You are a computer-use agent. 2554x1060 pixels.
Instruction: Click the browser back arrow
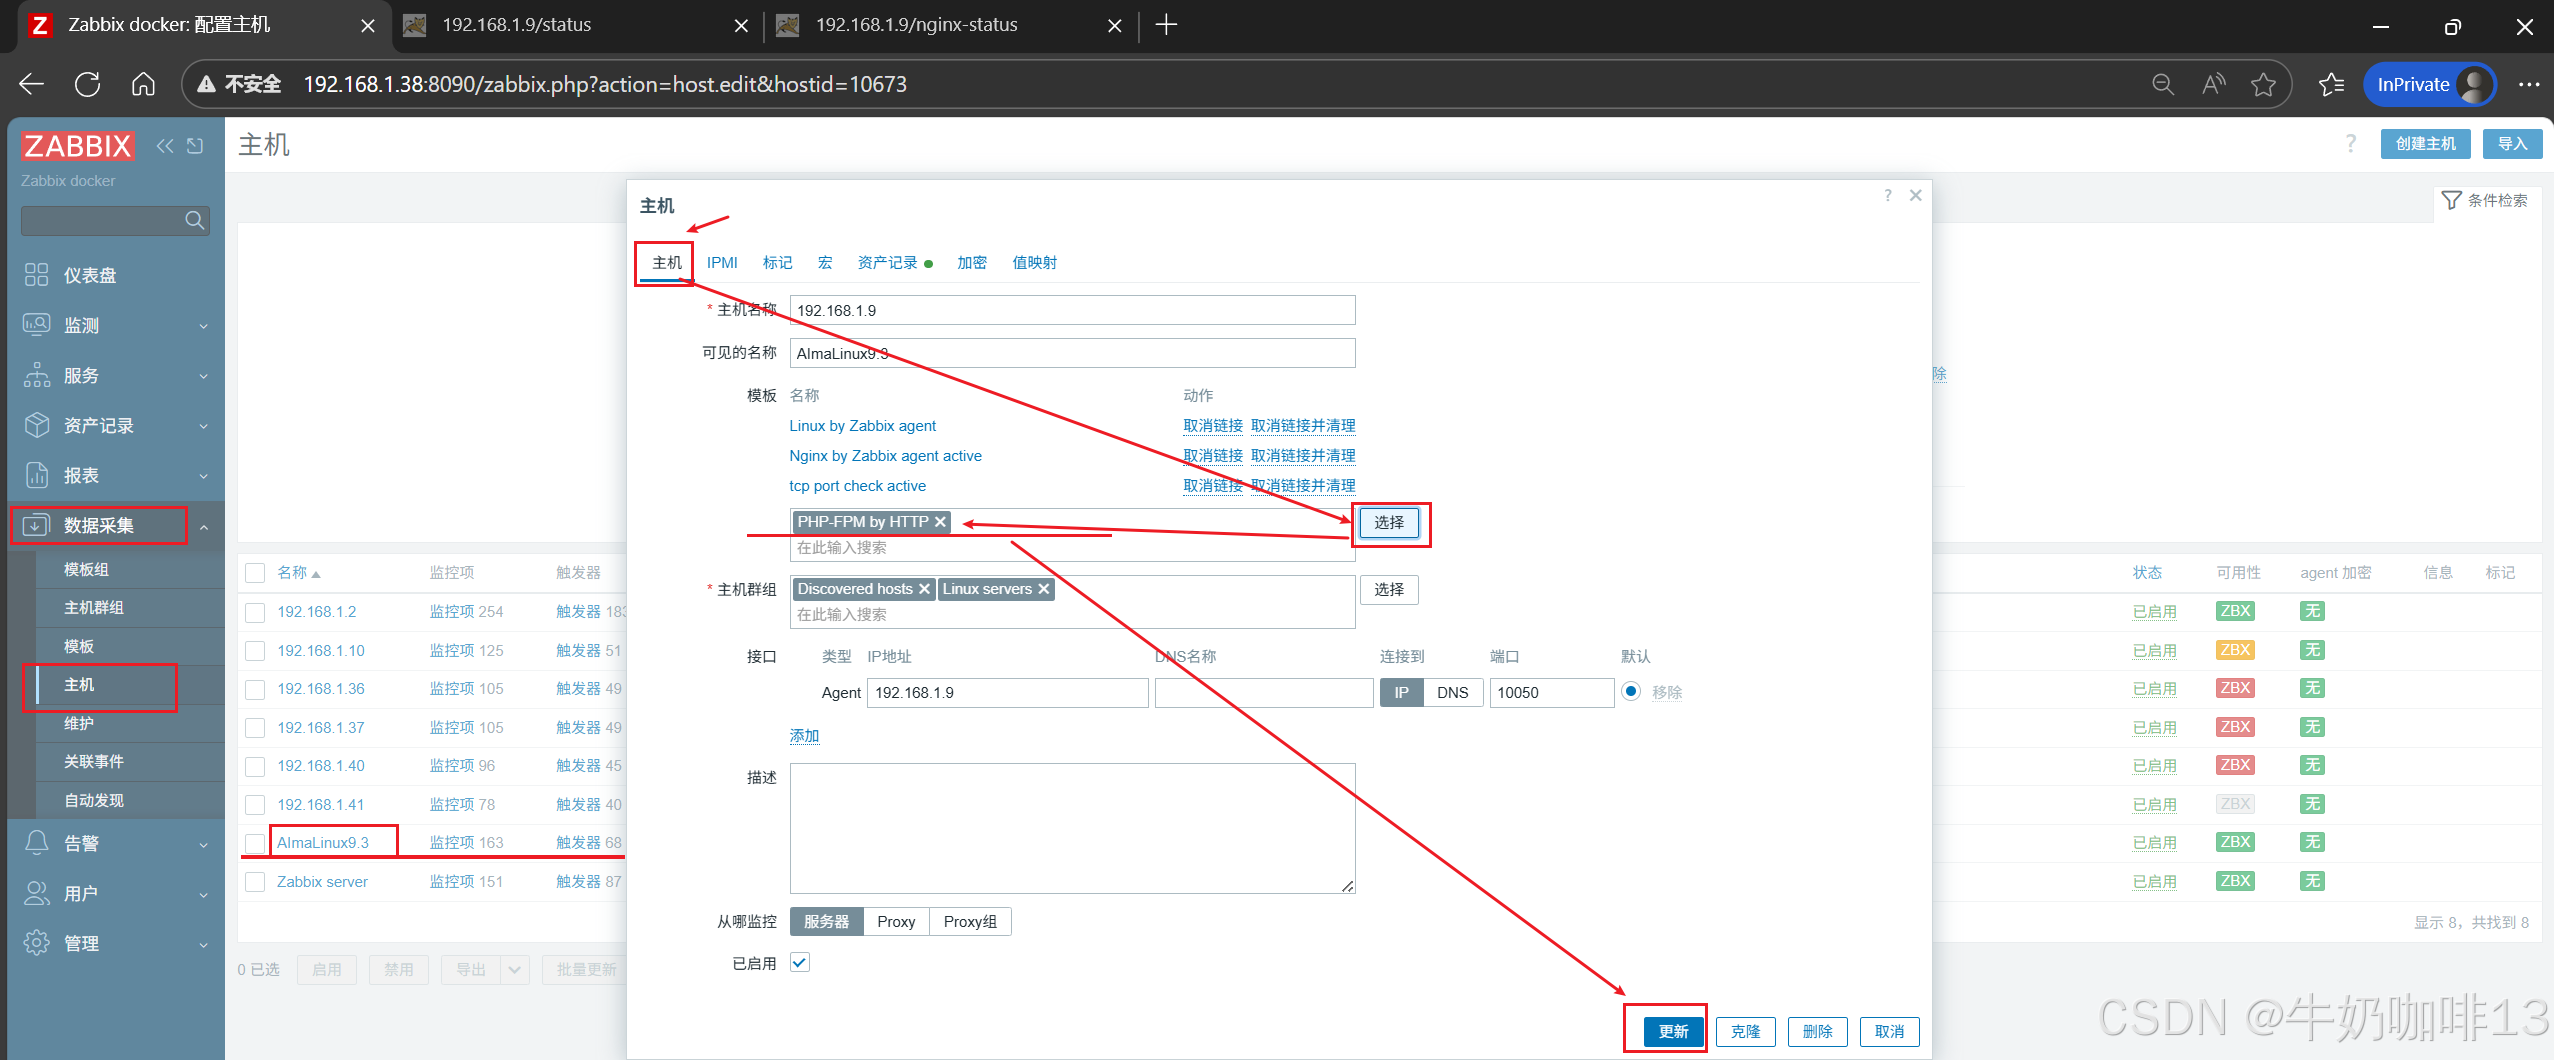(x=31, y=84)
